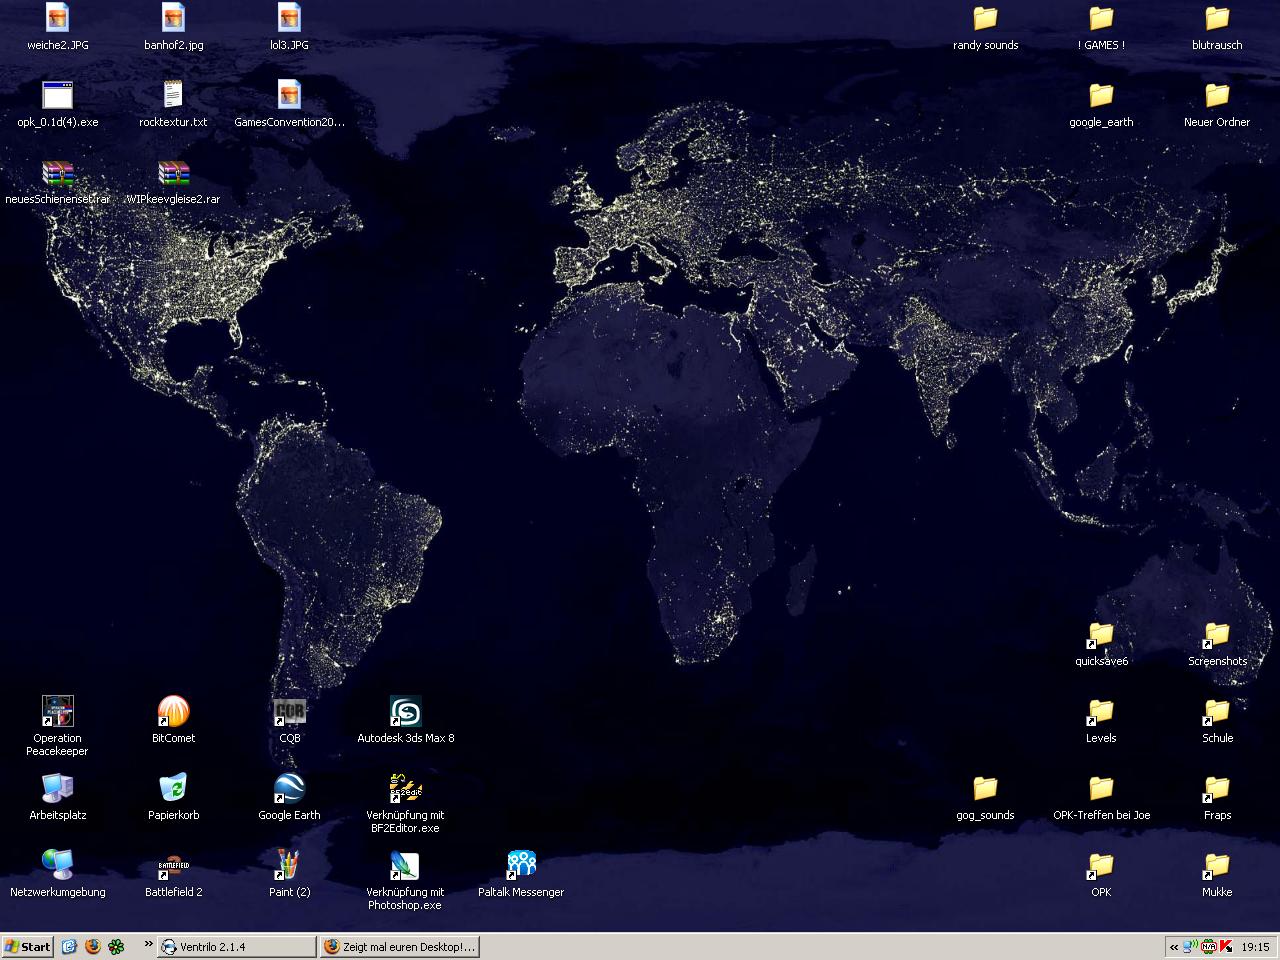Select the BitComet desktop icon
1280x960 pixels.
pyautogui.click(x=173, y=712)
